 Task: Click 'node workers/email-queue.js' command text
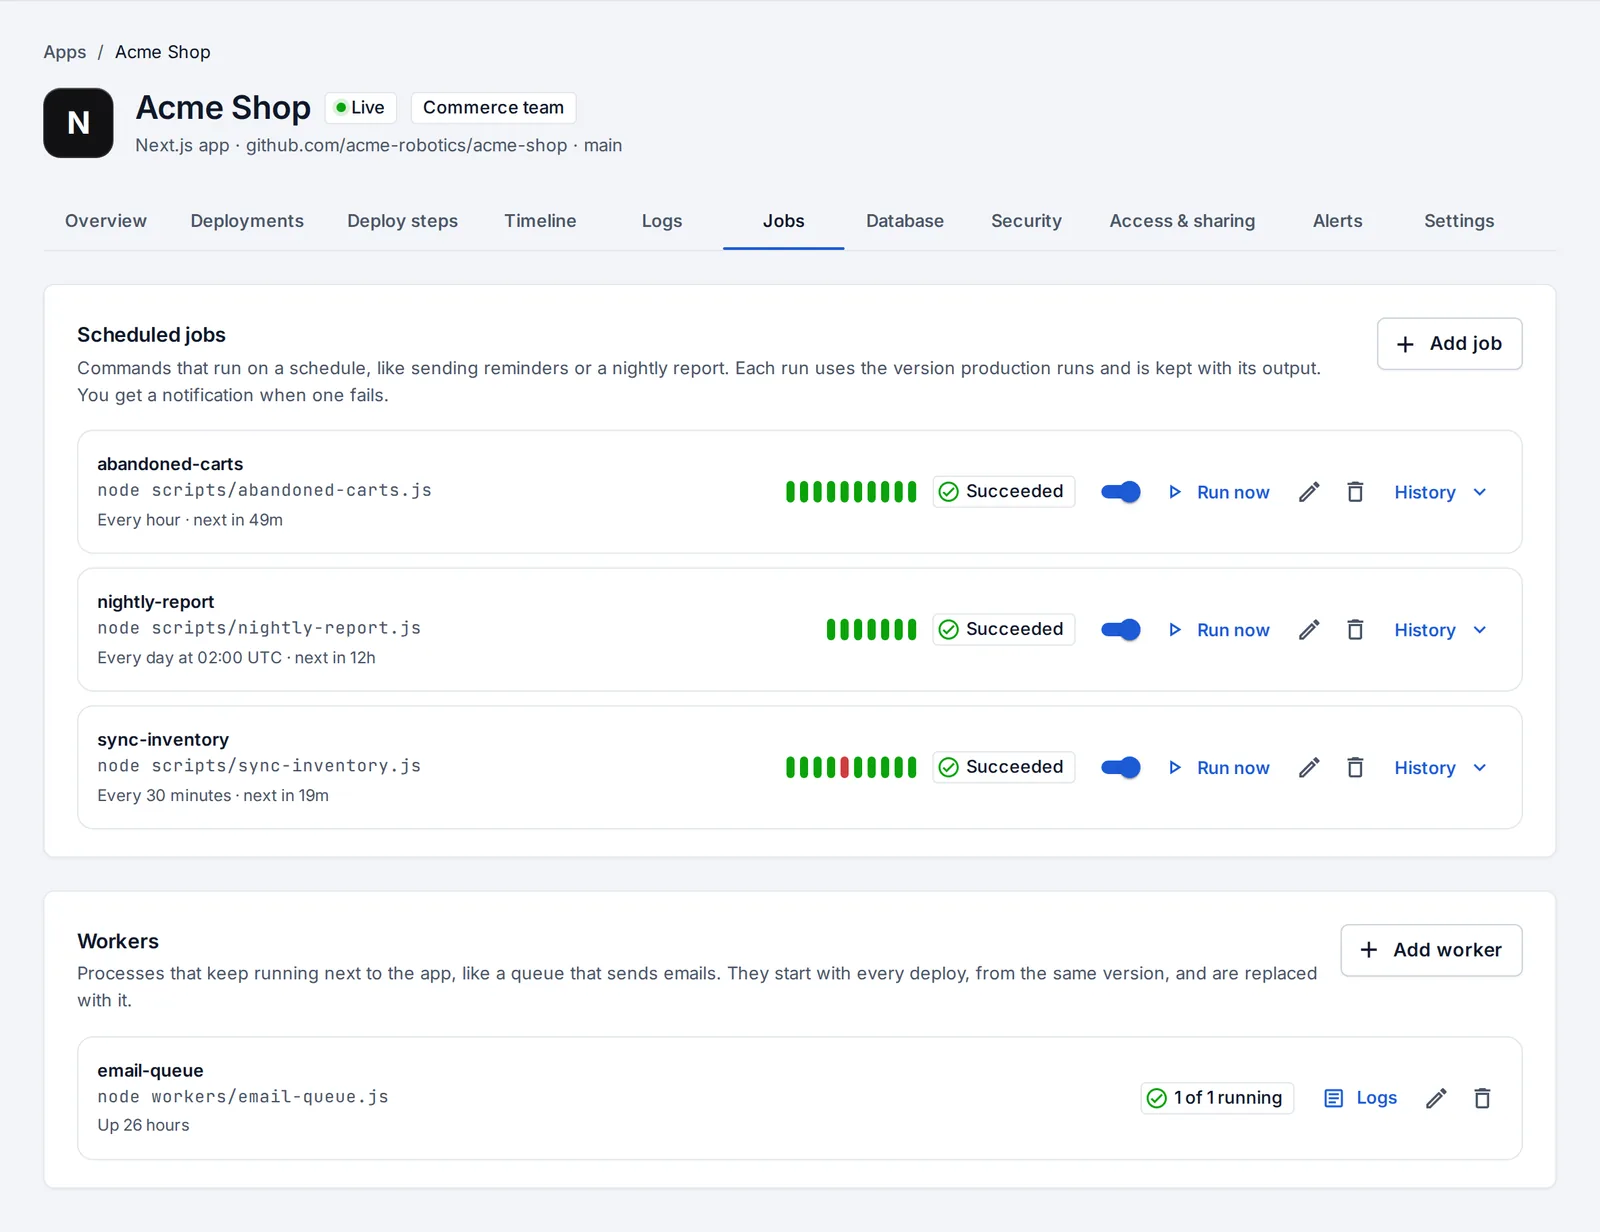click(243, 1097)
